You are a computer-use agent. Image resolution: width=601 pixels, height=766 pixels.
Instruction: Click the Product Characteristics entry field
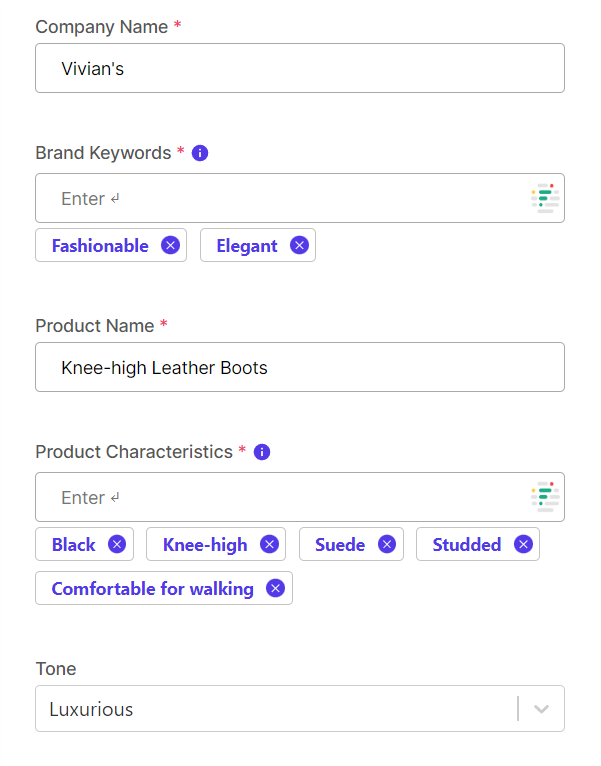tap(280, 497)
